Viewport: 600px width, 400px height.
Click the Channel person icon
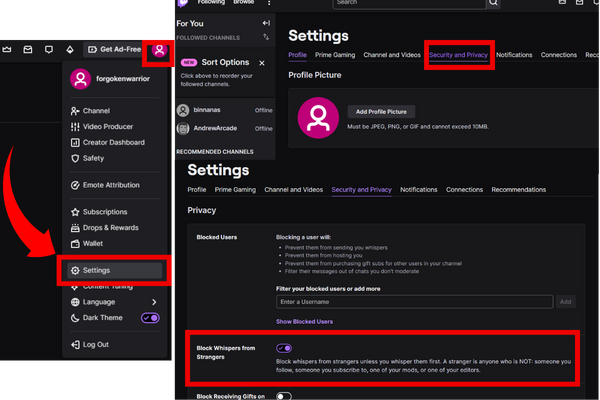point(75,111)
